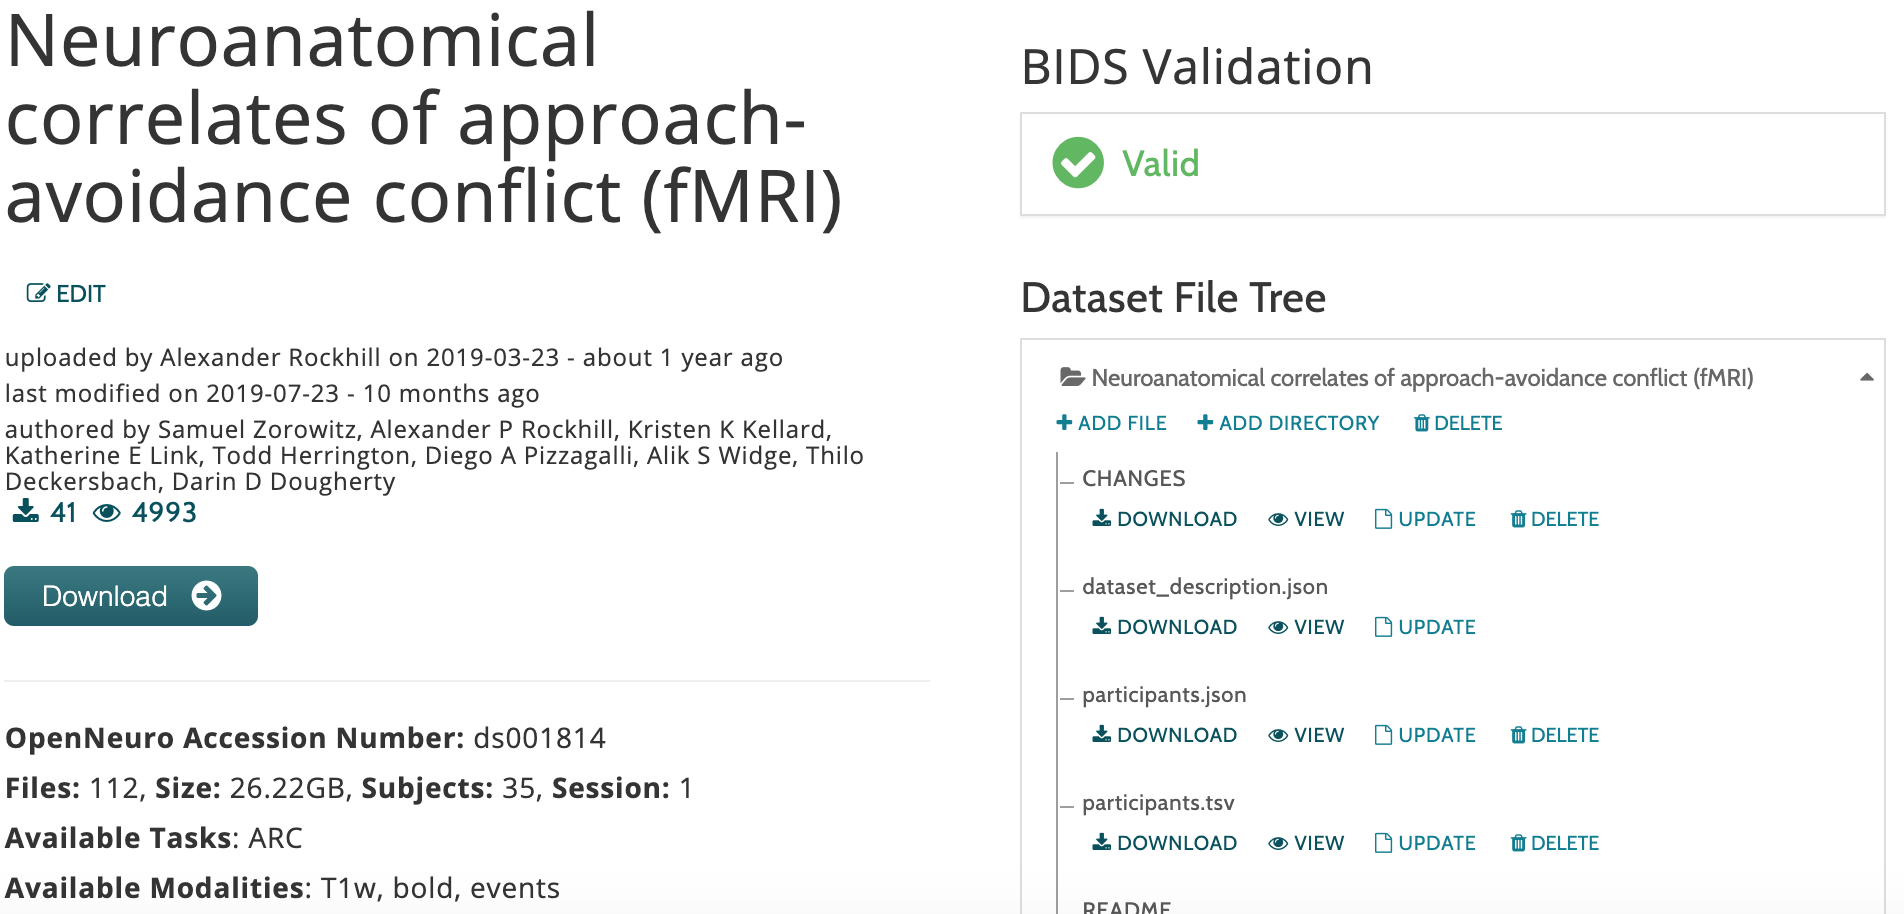Click the green Valid checkmark icon

pyautogui.click(x=1077, y=163)
